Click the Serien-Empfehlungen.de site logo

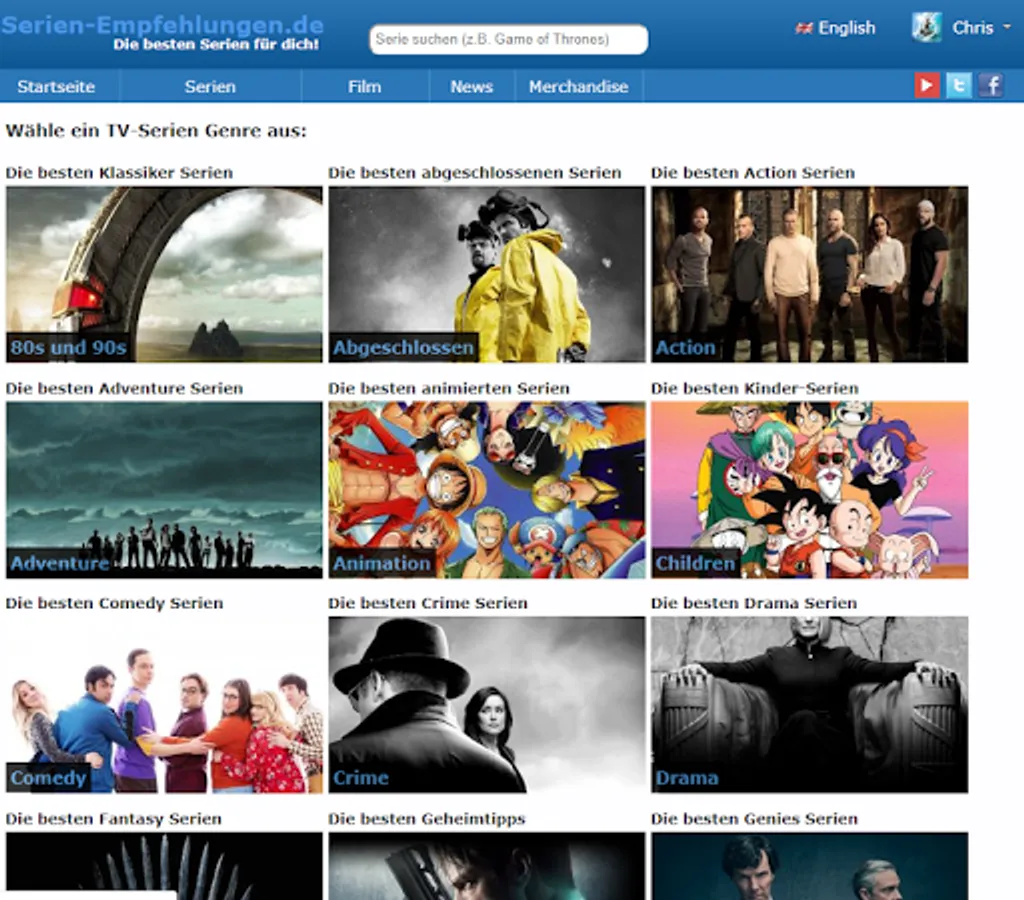click(162, 25)
